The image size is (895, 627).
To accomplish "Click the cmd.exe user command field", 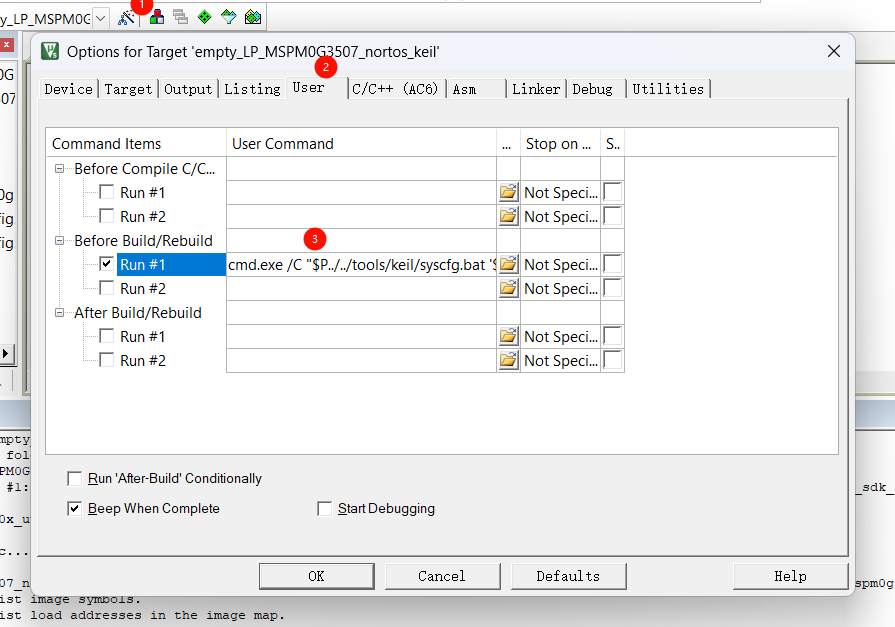I will 361,265.
